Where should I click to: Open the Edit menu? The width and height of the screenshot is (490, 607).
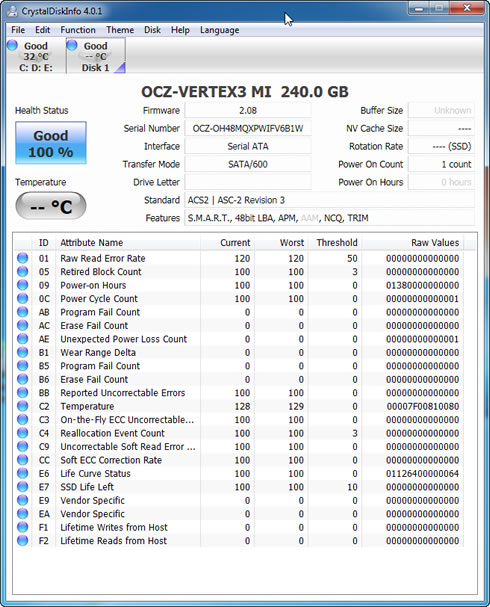[x=43, y=30]
